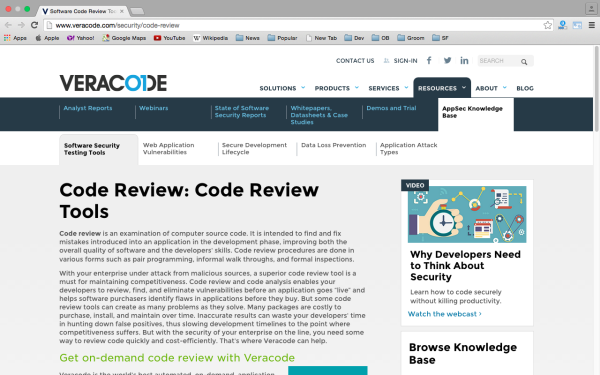Click the Browse Knowledge Base heading
Viewport: 600px width, 375px height.
click(x=463, y=354)
